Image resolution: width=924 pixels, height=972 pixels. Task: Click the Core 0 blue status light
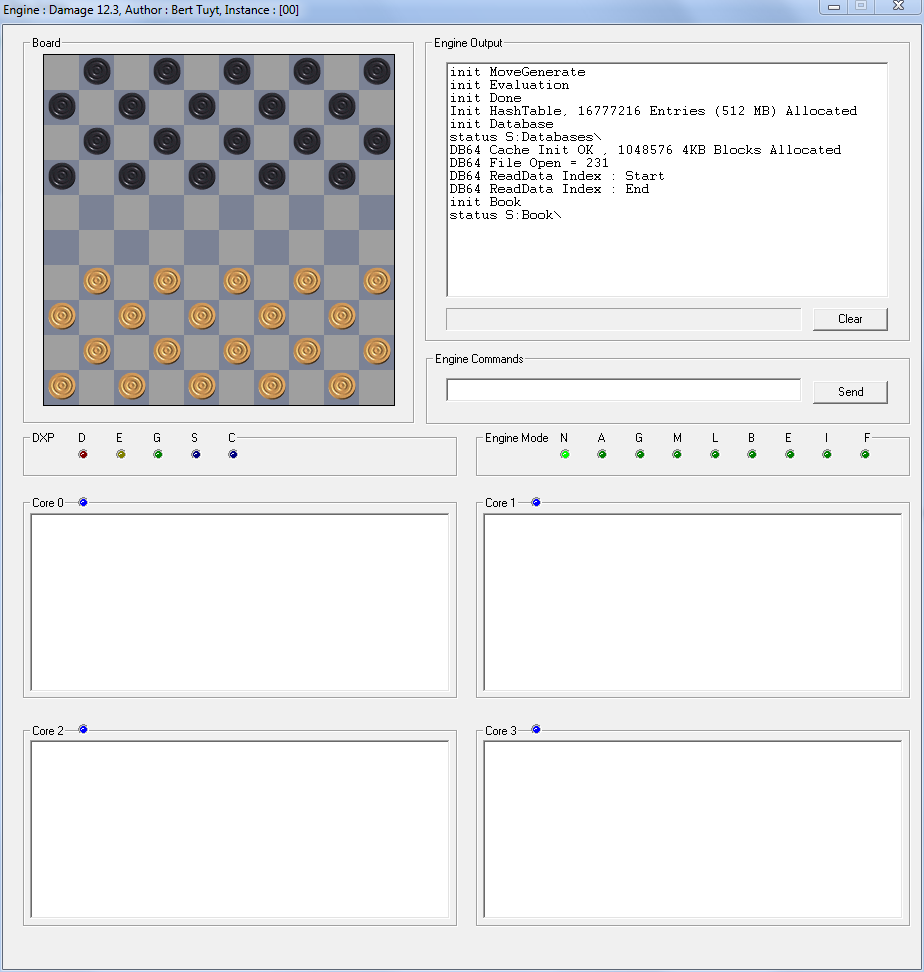tap(83, 502)
